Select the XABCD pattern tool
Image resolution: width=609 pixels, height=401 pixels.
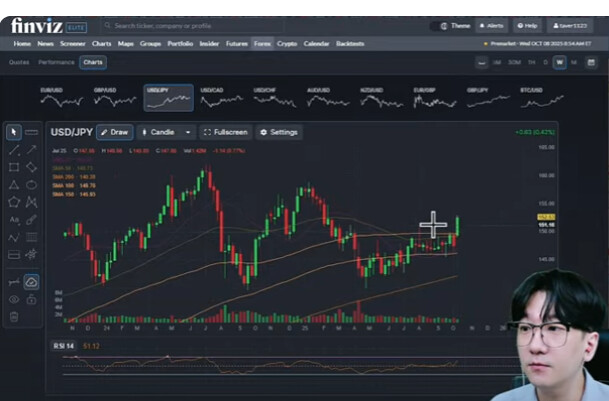[x=31, y=202]
